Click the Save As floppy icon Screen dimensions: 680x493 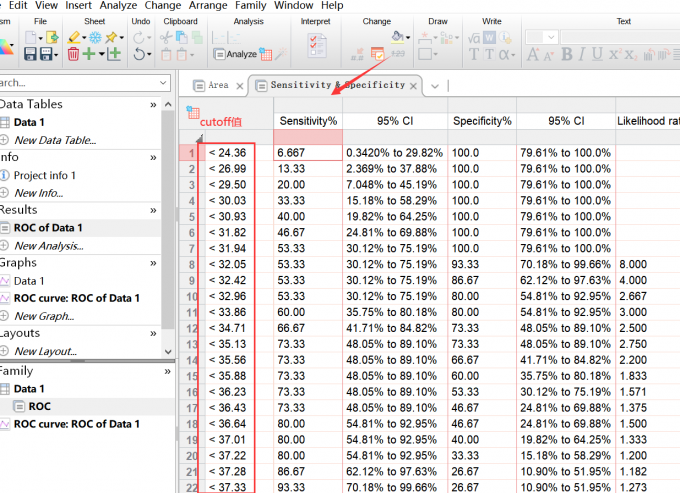click(46, 54)
